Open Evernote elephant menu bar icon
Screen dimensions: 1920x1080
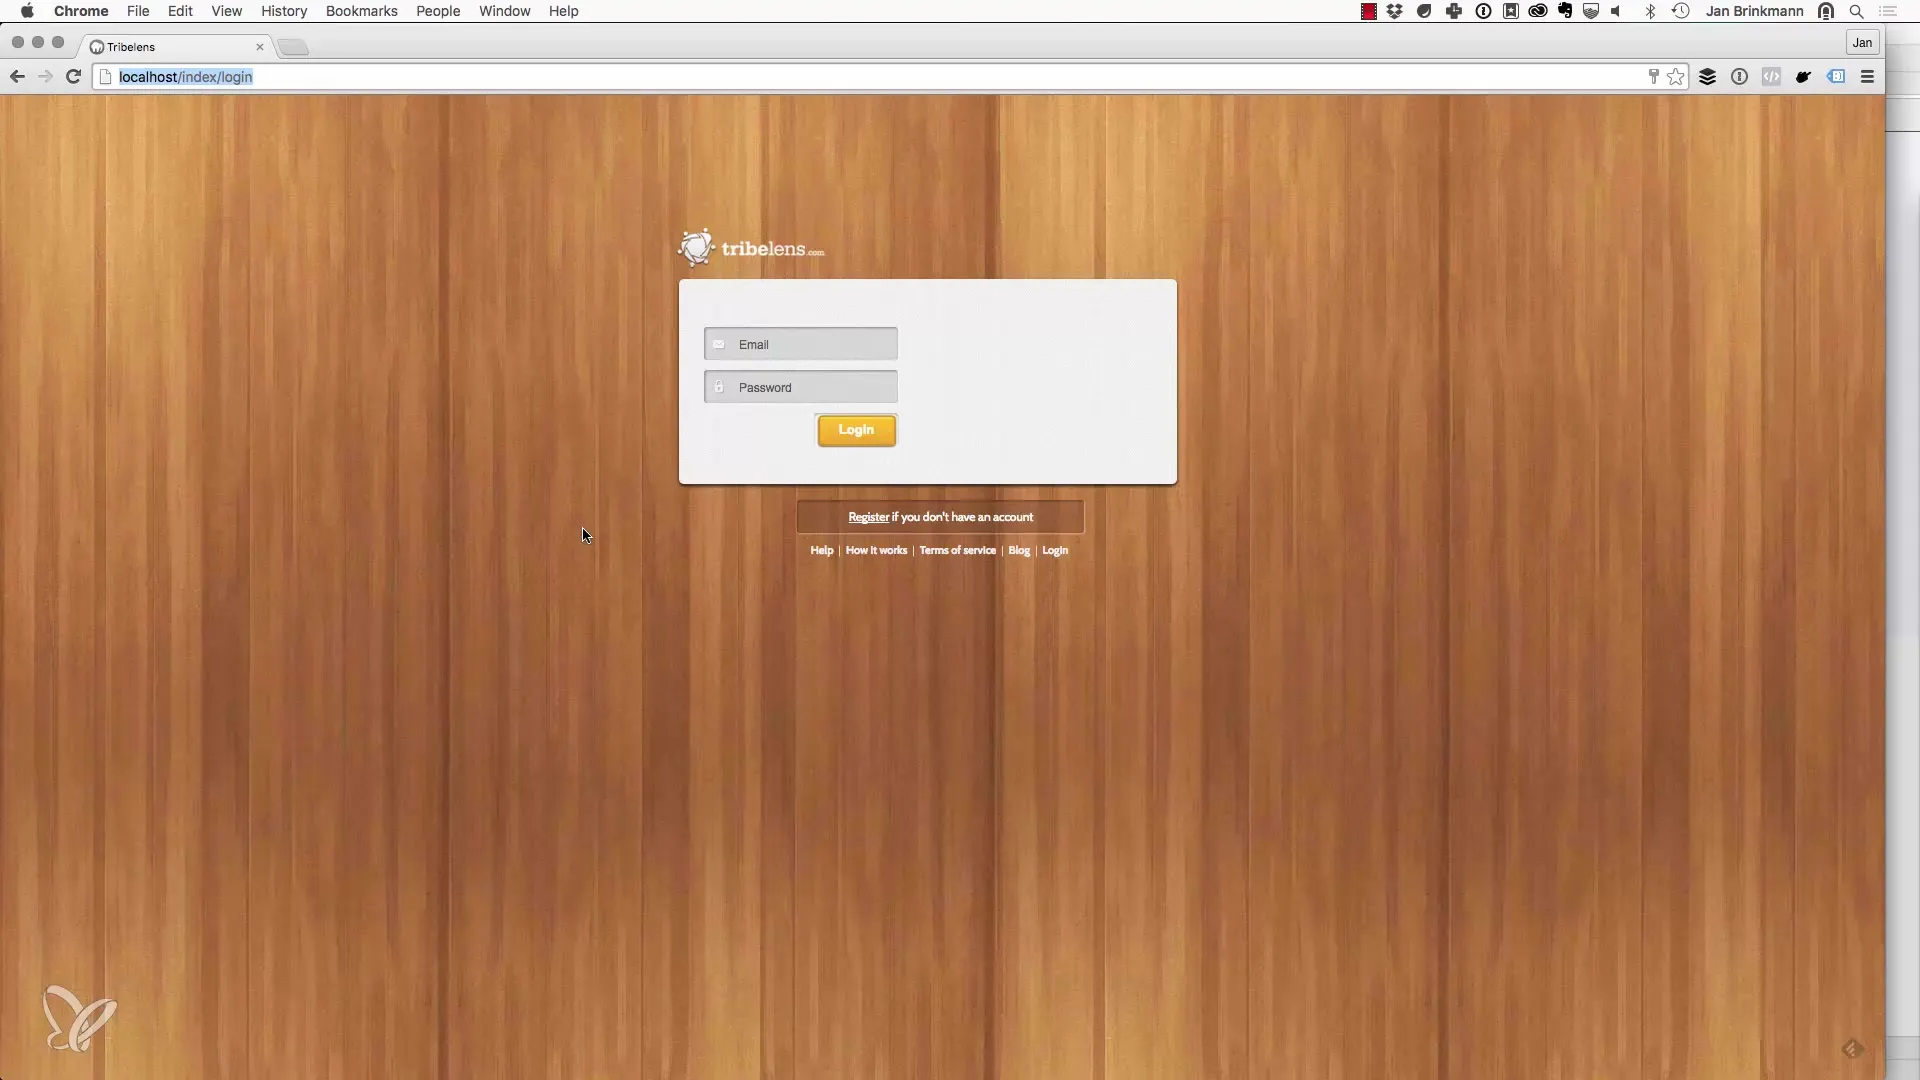[x=1565, y=11]
